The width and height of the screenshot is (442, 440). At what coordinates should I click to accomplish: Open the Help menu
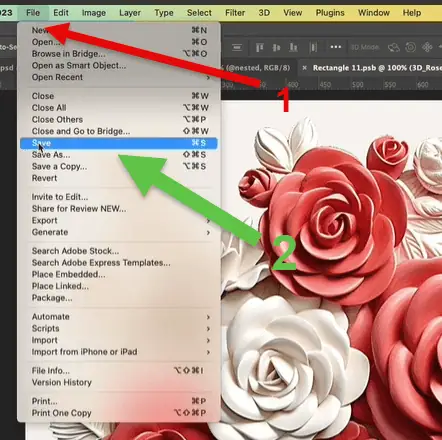[412, 13]
